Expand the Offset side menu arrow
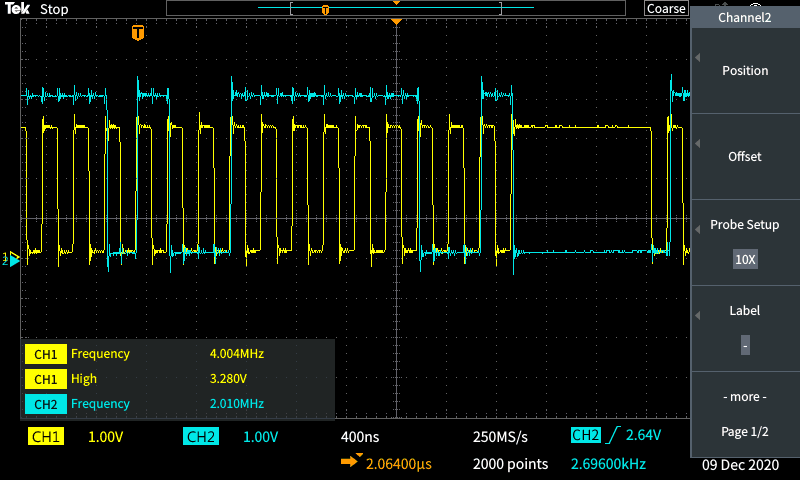This screenshot has height=480, width=800. (x=698, y=143)
